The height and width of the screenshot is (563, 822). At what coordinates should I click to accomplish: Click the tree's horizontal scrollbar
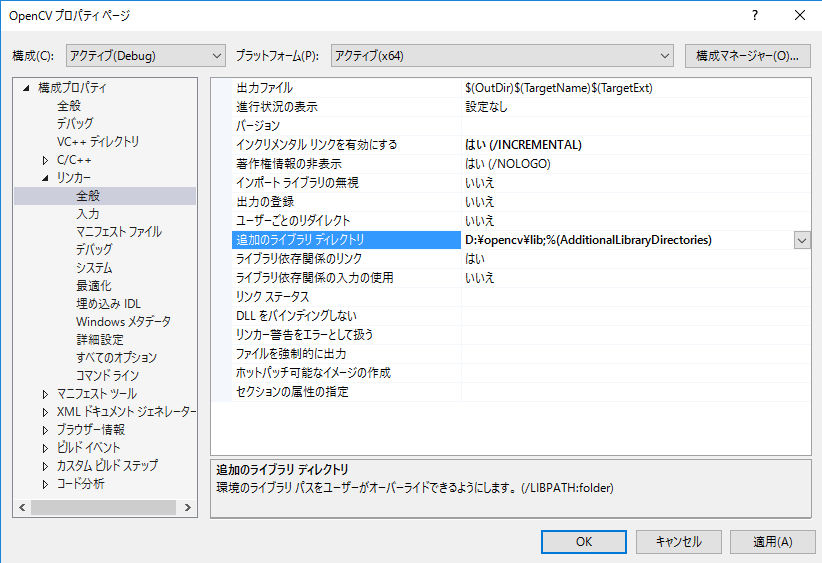coord(105,508)
